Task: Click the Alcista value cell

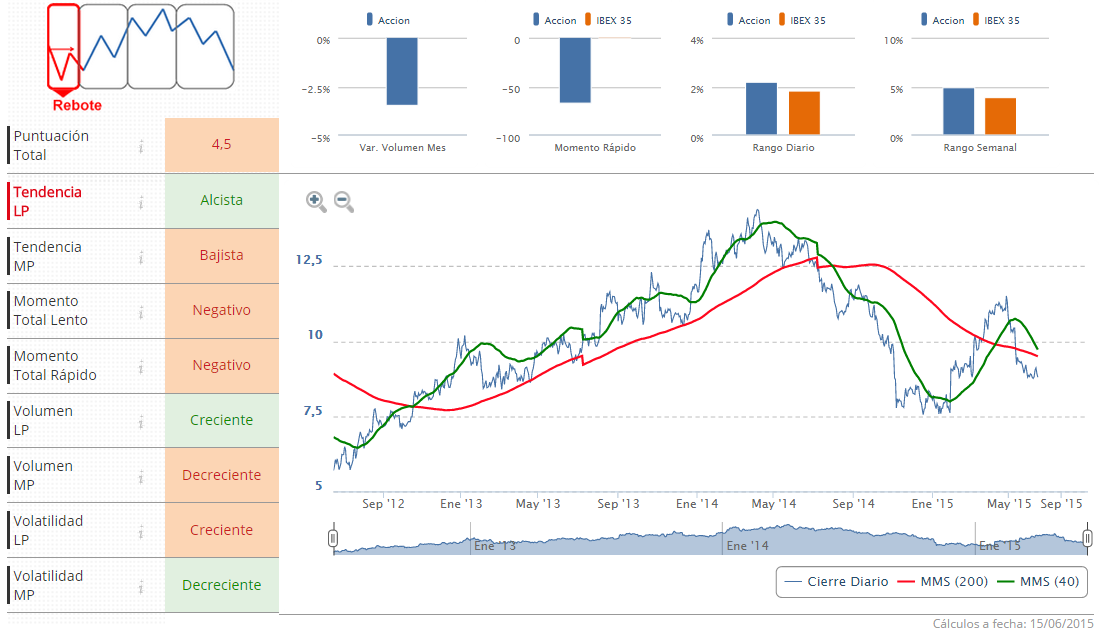Action: 222,200
